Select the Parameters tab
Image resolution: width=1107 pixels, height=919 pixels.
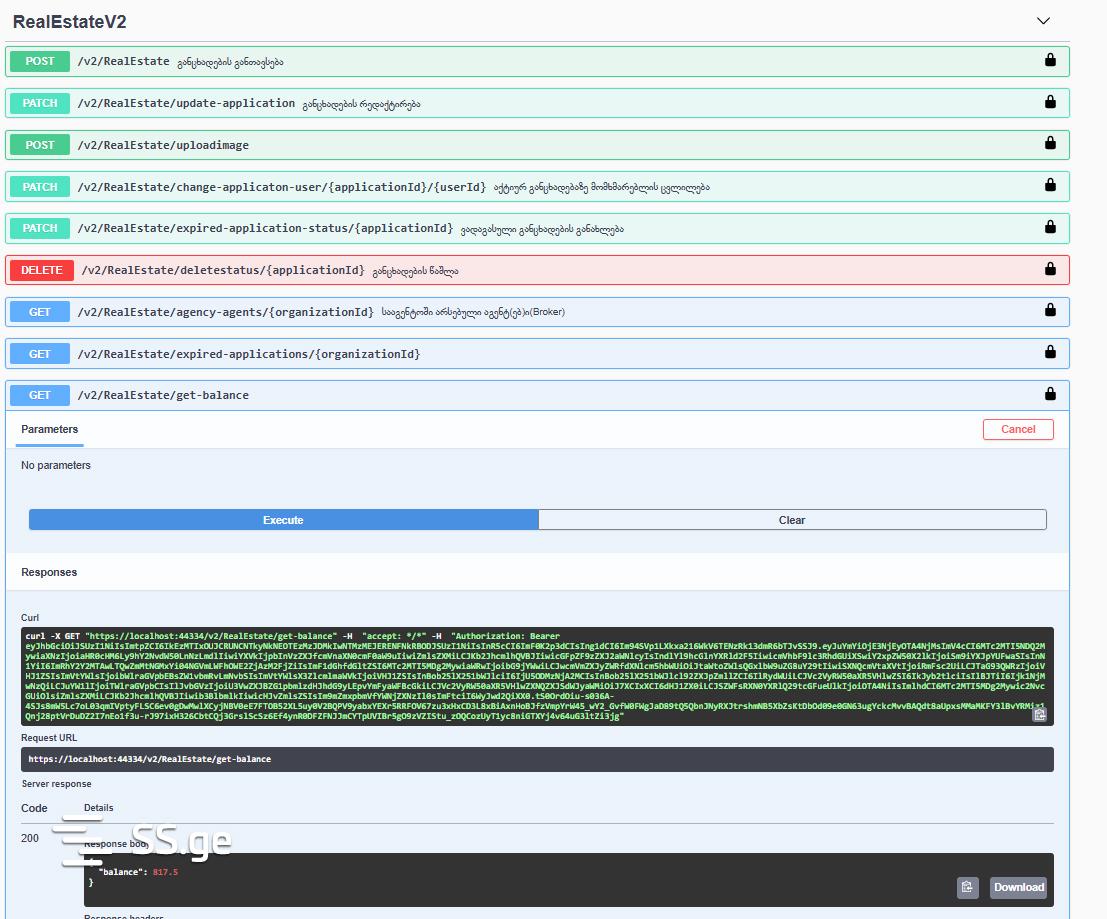[50, 429]
